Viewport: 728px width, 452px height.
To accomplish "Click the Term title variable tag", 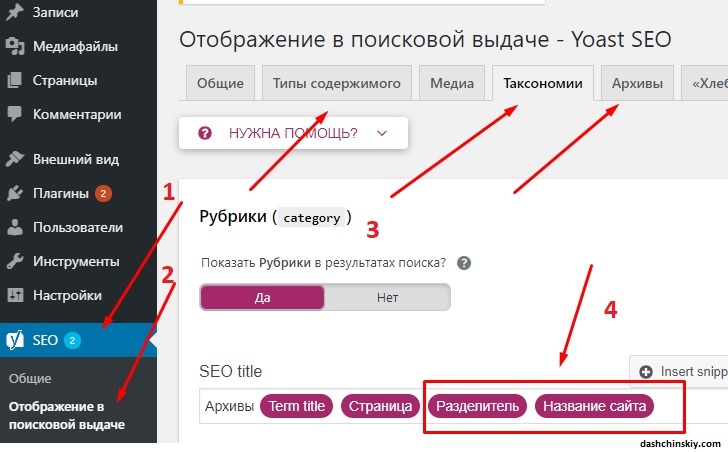I will tap(296, 406).
